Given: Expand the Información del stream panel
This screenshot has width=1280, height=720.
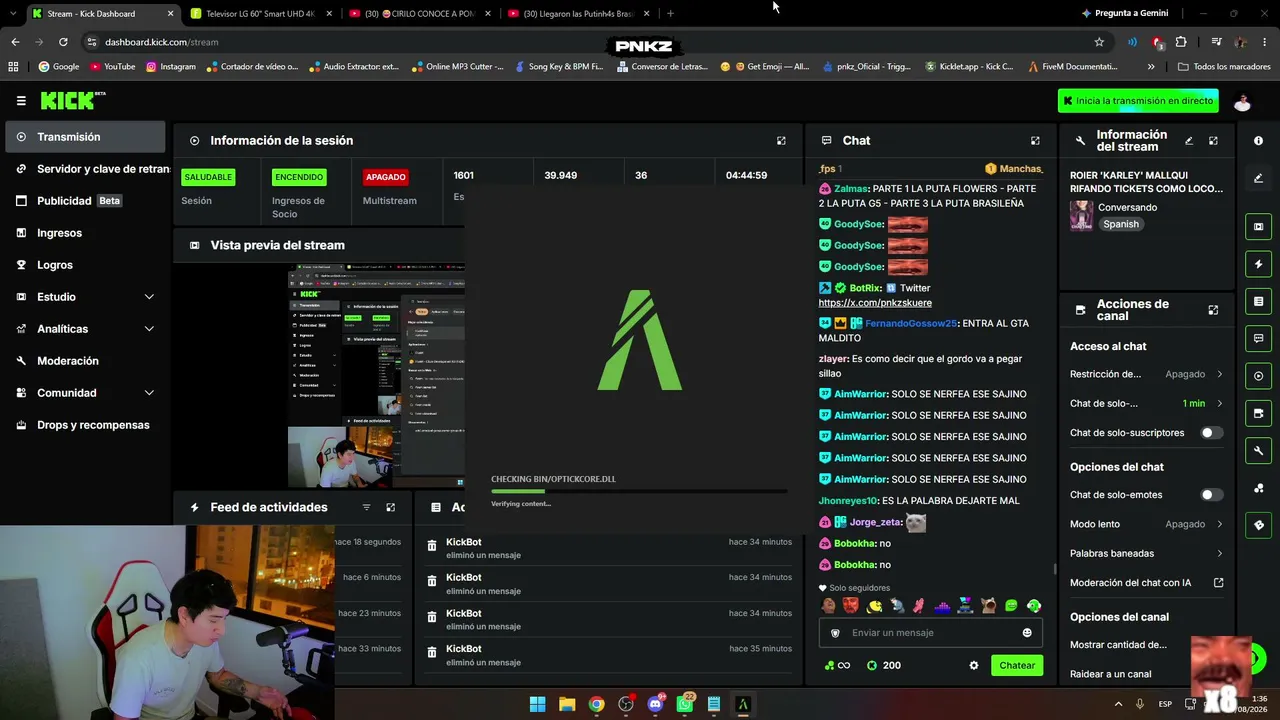Looking at the screenshot, I should pos(1213,141).
